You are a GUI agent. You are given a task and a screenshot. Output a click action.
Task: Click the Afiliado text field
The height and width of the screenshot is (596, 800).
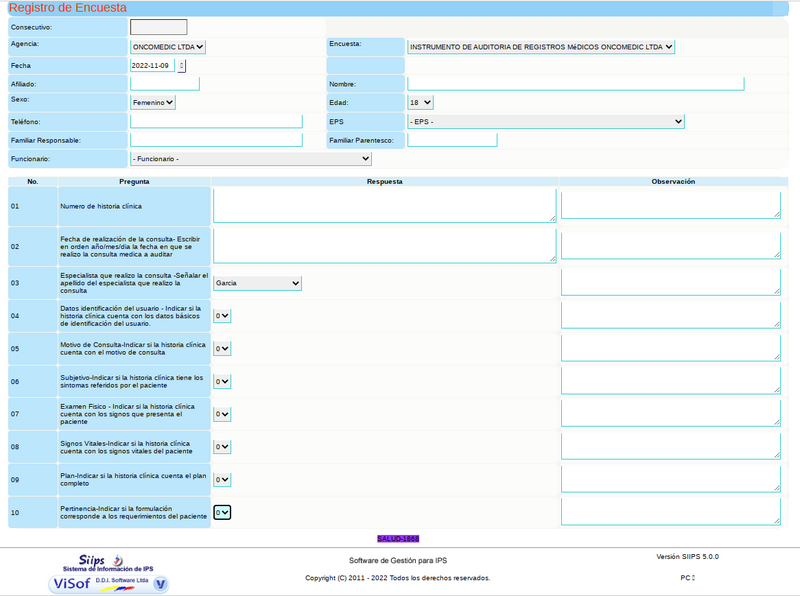point(165,84)
